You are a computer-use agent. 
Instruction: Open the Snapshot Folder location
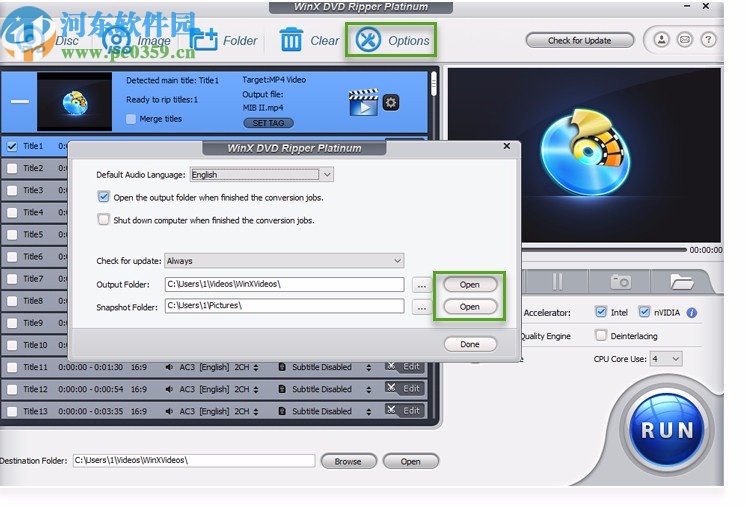click(x=470, y=307)
